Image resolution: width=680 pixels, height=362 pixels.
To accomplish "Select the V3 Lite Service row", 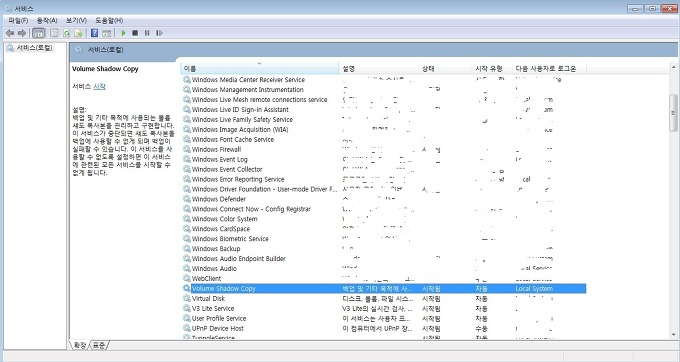I will (x=384, y=308).
